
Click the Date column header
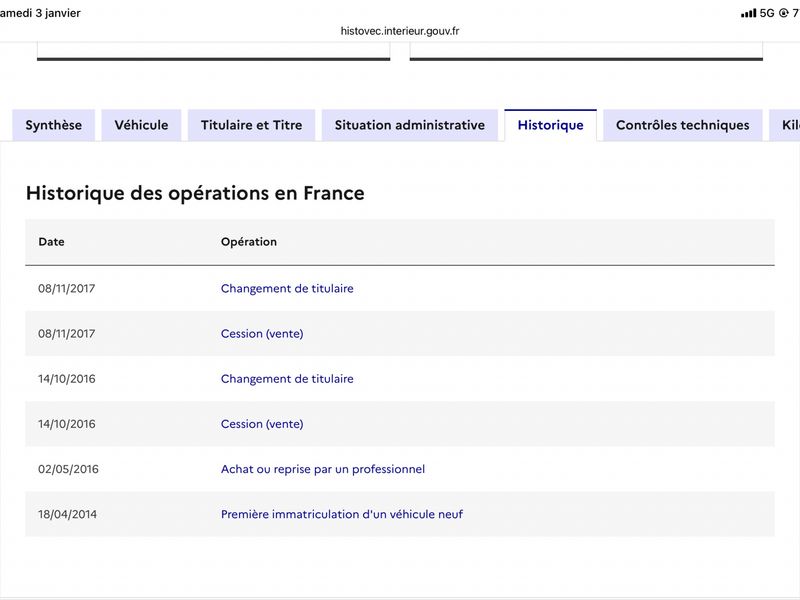click(52, 242)
